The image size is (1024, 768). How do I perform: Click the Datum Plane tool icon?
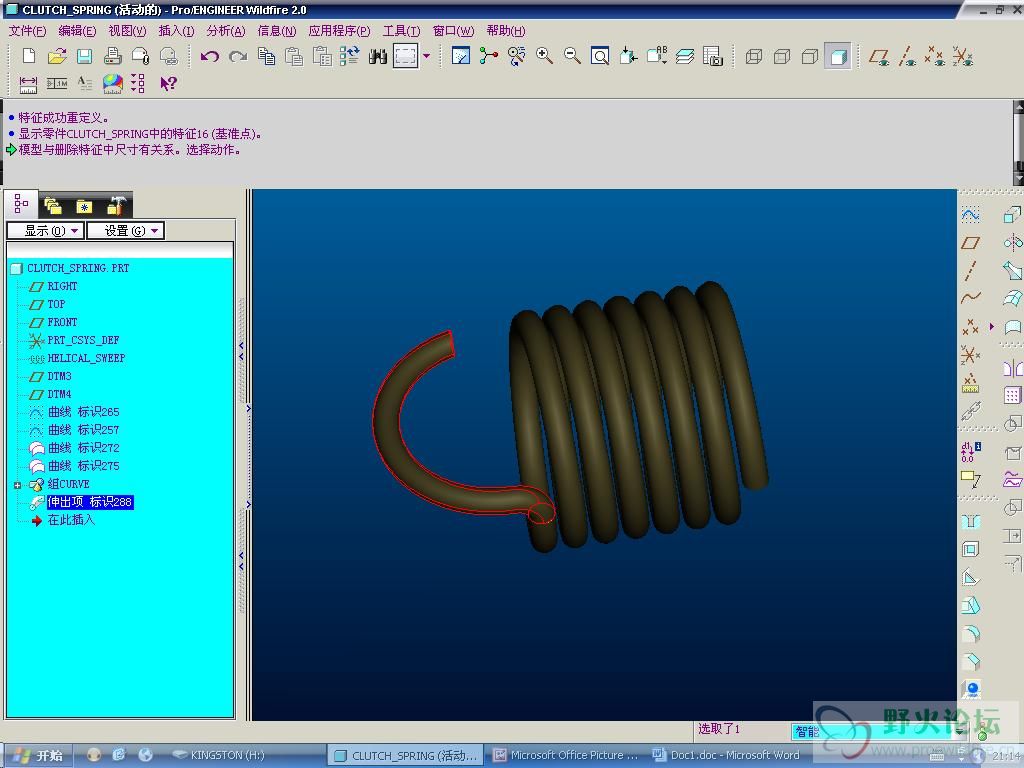point(970,243)
